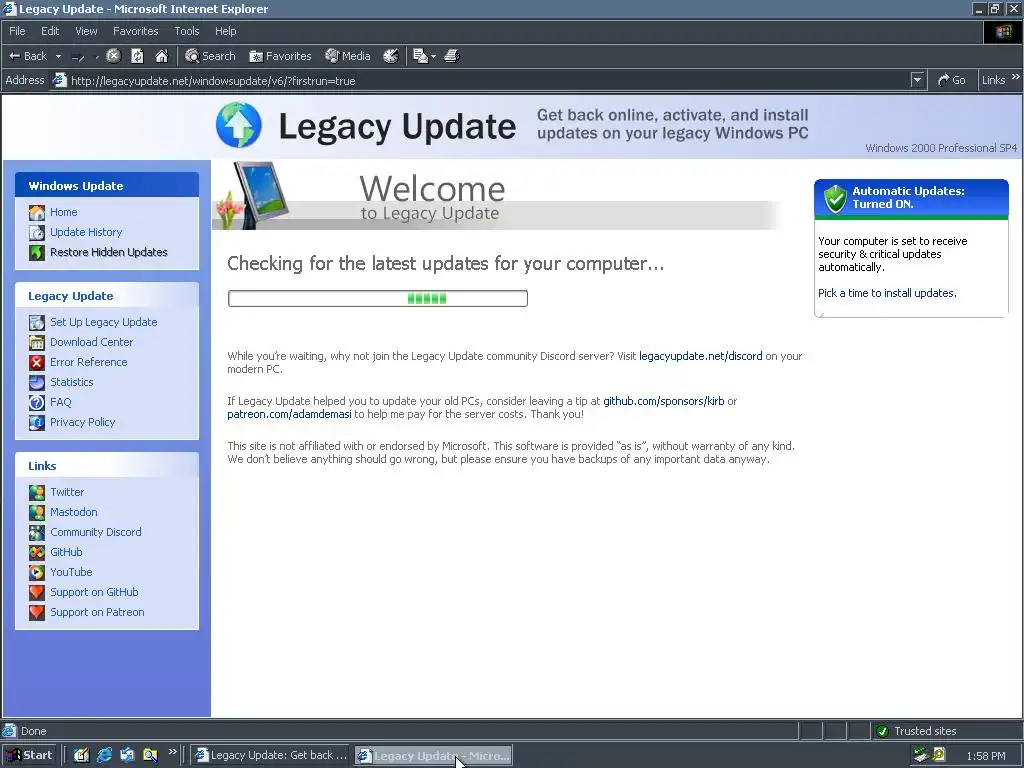Click the Legacy Update globe logo
Image resolution: width=1024 pixels, height=768 pixels.
(x=238, y=124)
